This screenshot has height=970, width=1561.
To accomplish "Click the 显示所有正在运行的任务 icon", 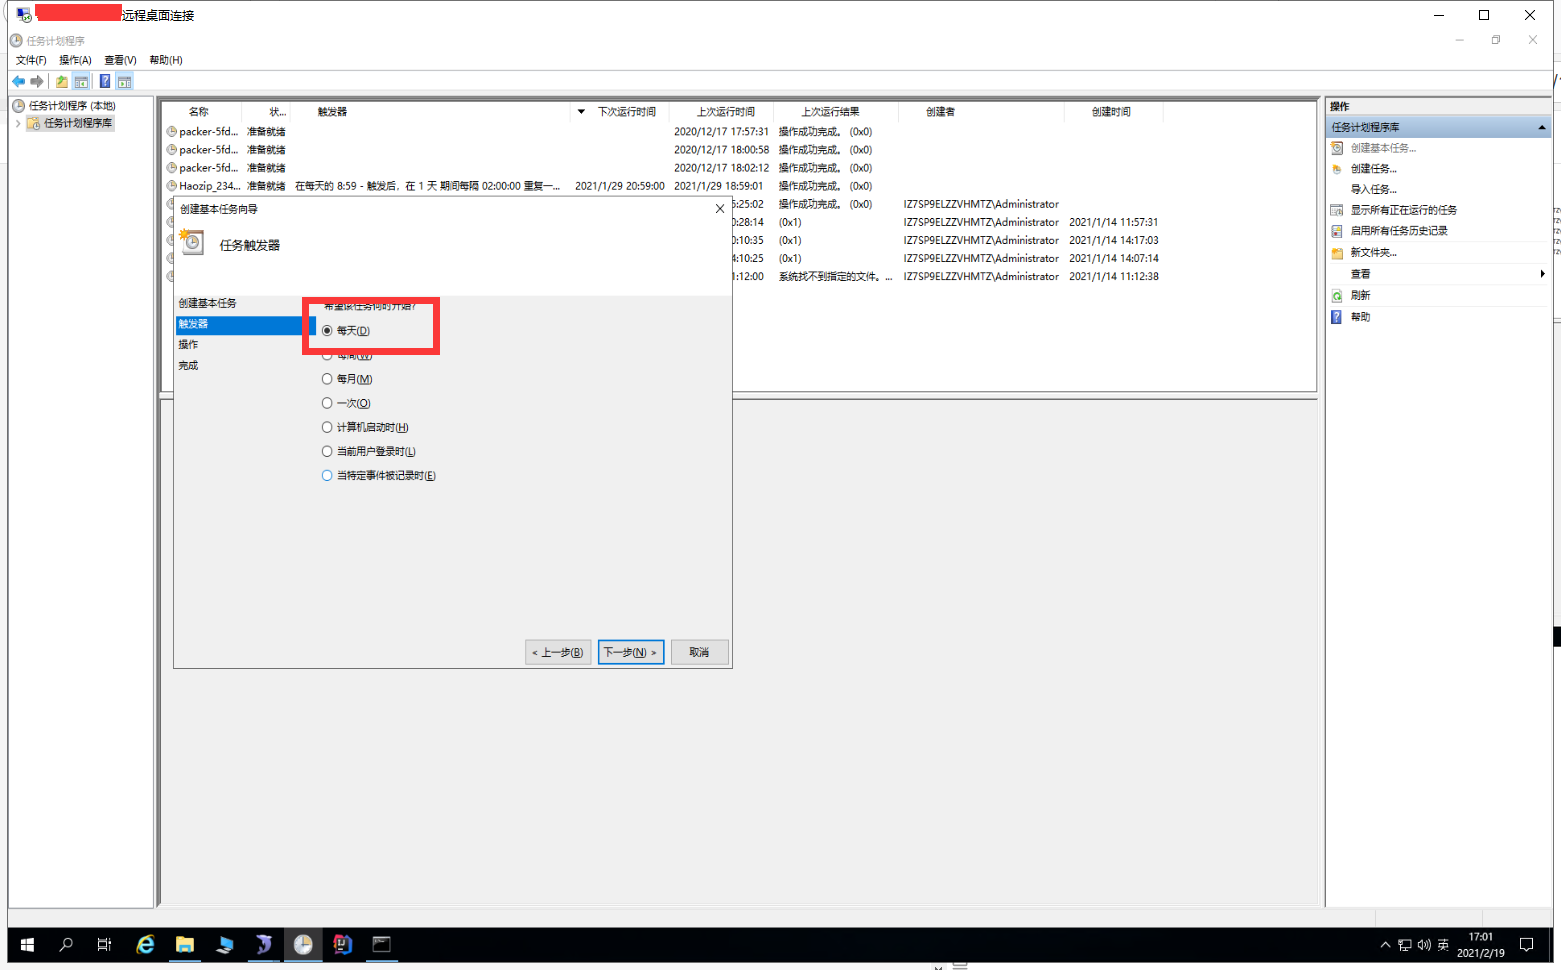I will click(x=1337, y=210).
